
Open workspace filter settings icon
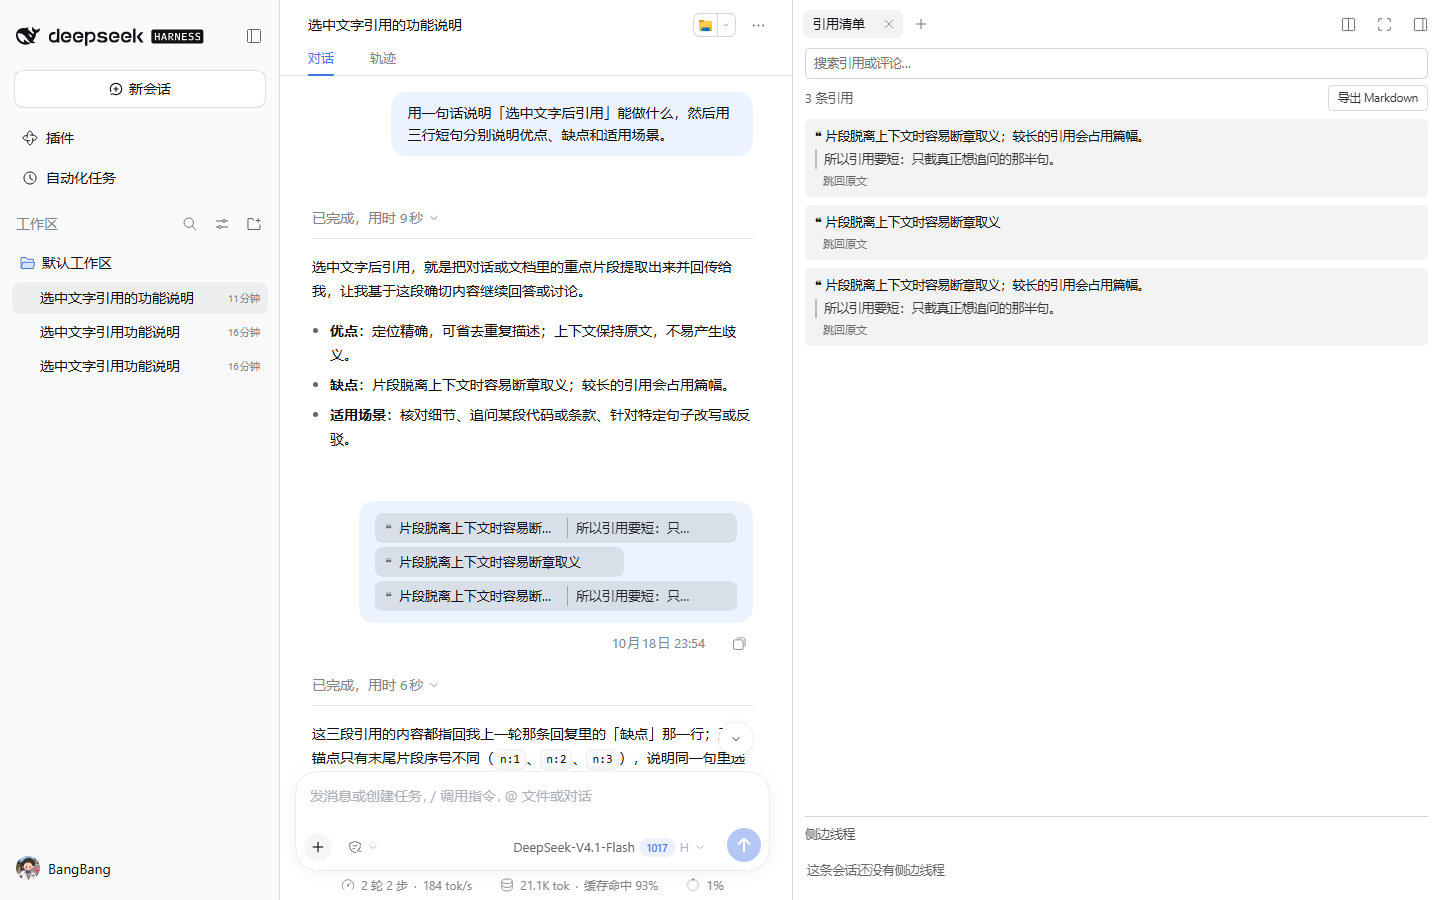tap(222, 224)
